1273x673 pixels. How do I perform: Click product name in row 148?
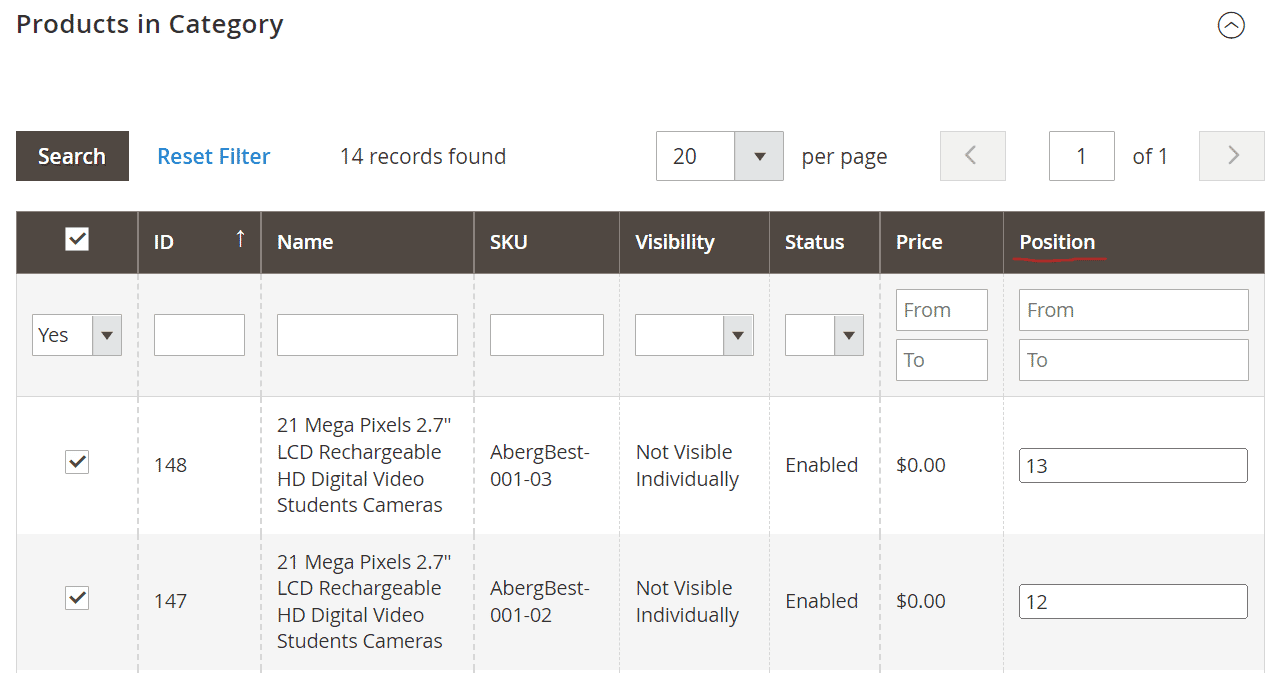tap(364, 465)
